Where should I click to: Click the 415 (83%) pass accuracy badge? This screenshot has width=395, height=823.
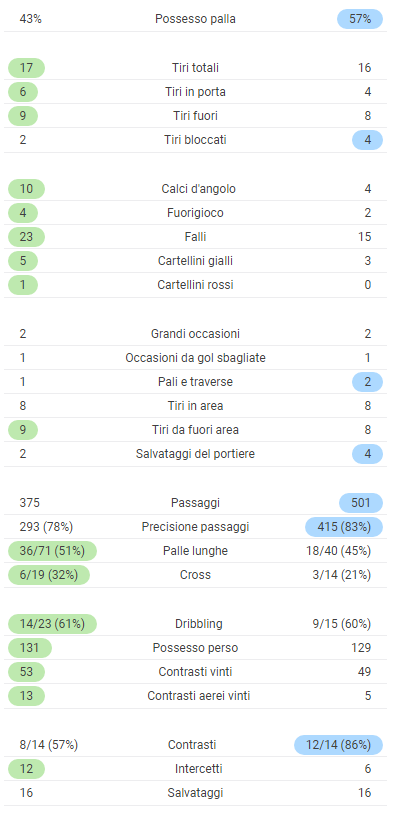coord(344,527)
